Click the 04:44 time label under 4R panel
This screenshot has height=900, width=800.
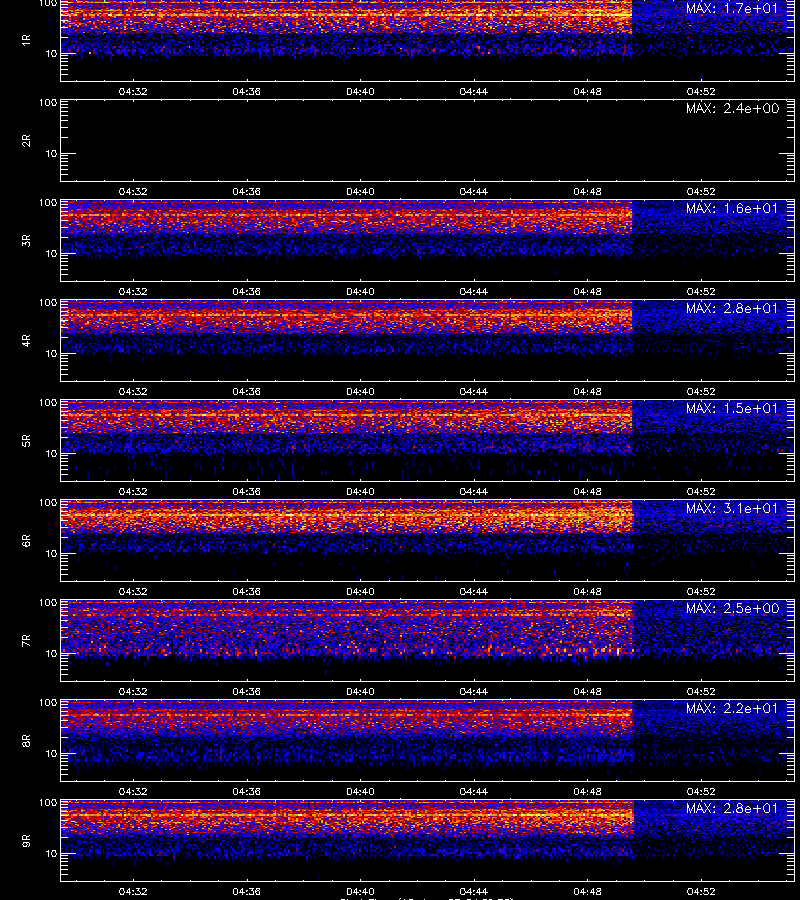[x=474, y=391]
